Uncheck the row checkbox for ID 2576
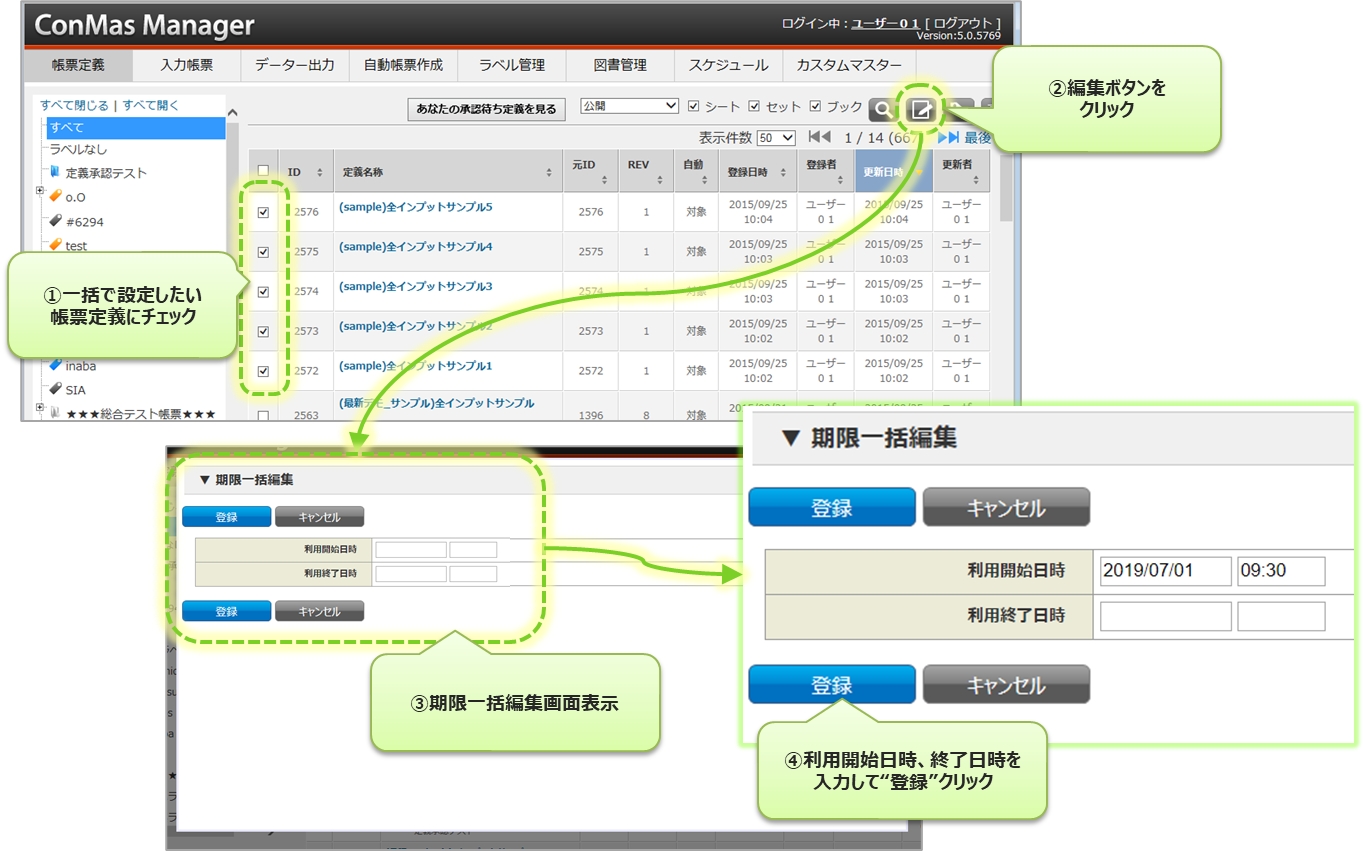Screen dimensions: 1365x851 263,212
